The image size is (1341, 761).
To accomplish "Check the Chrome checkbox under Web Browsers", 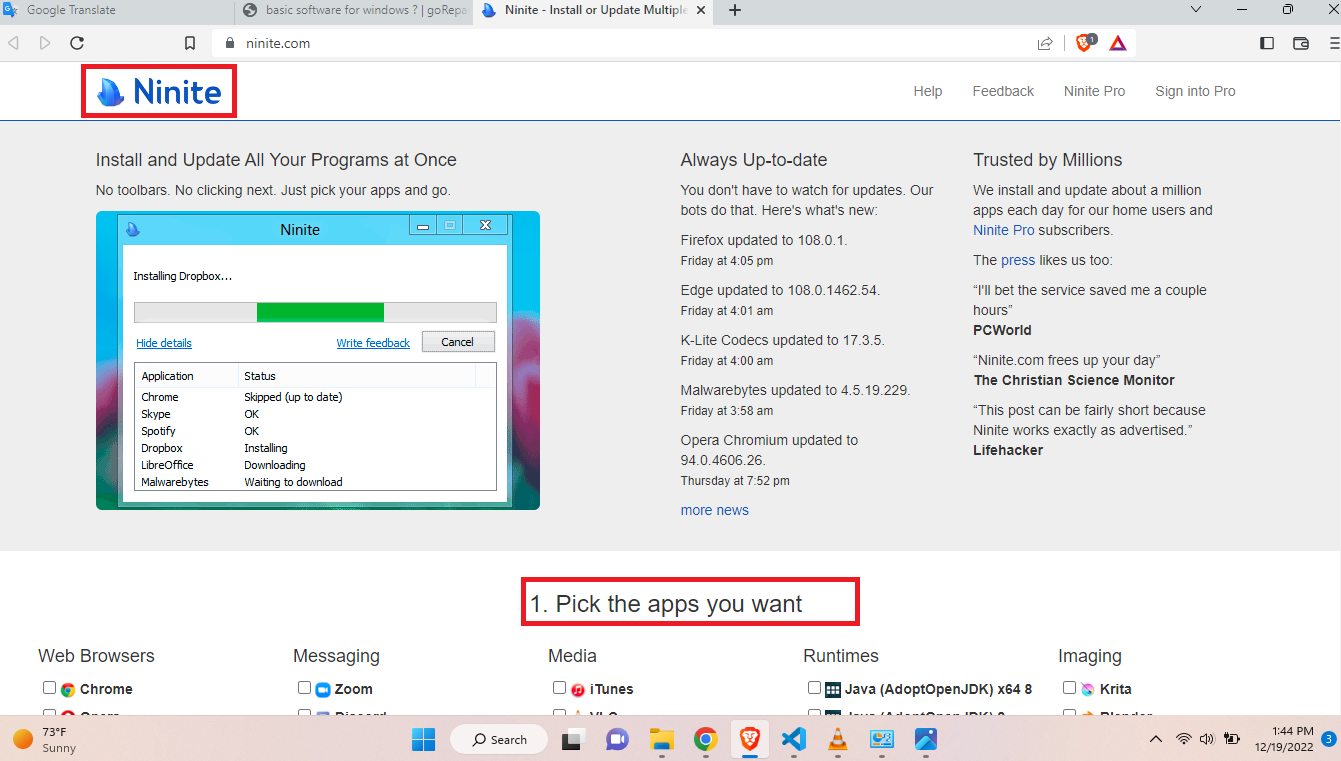I will (49, 688).
